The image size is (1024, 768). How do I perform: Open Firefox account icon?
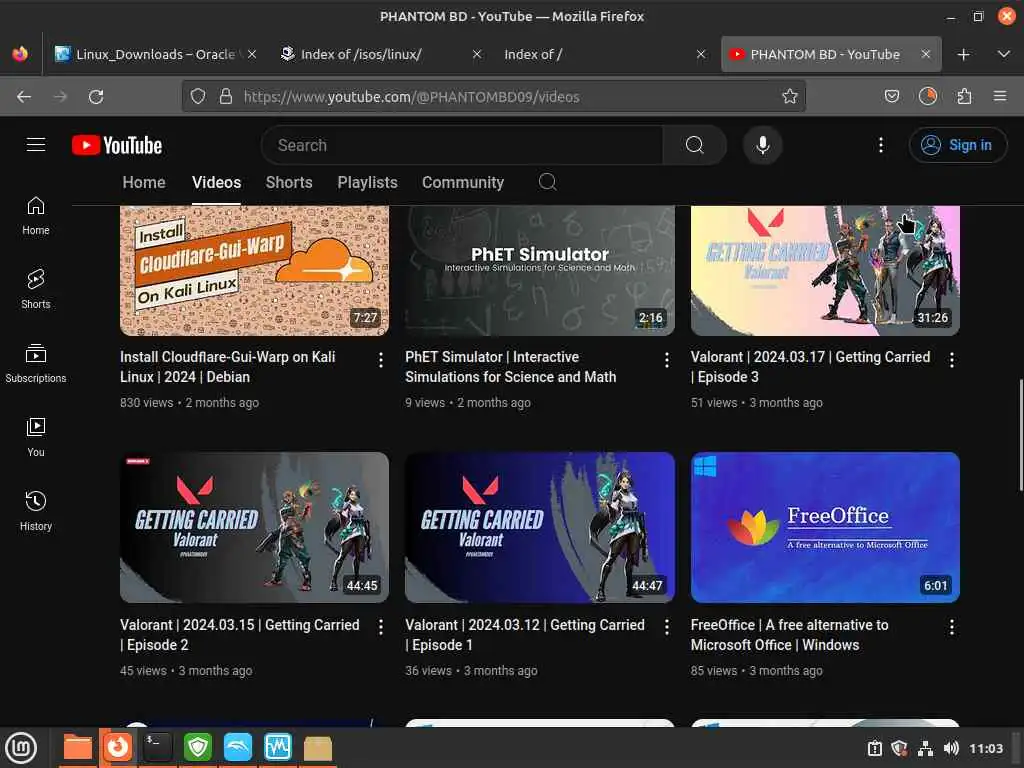[927, 97]
